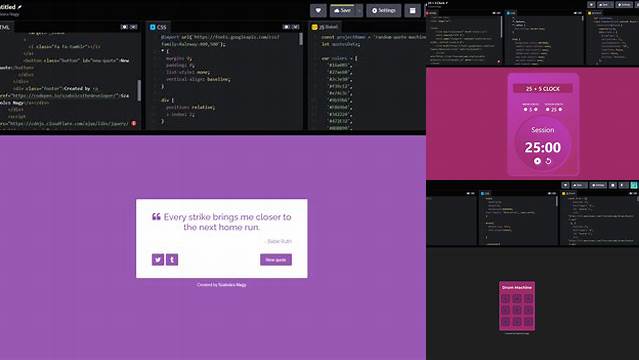The height and width of the screenshot is (360, 639).
Task: Select the JS Babel editor tab
Action: point(325,27)
